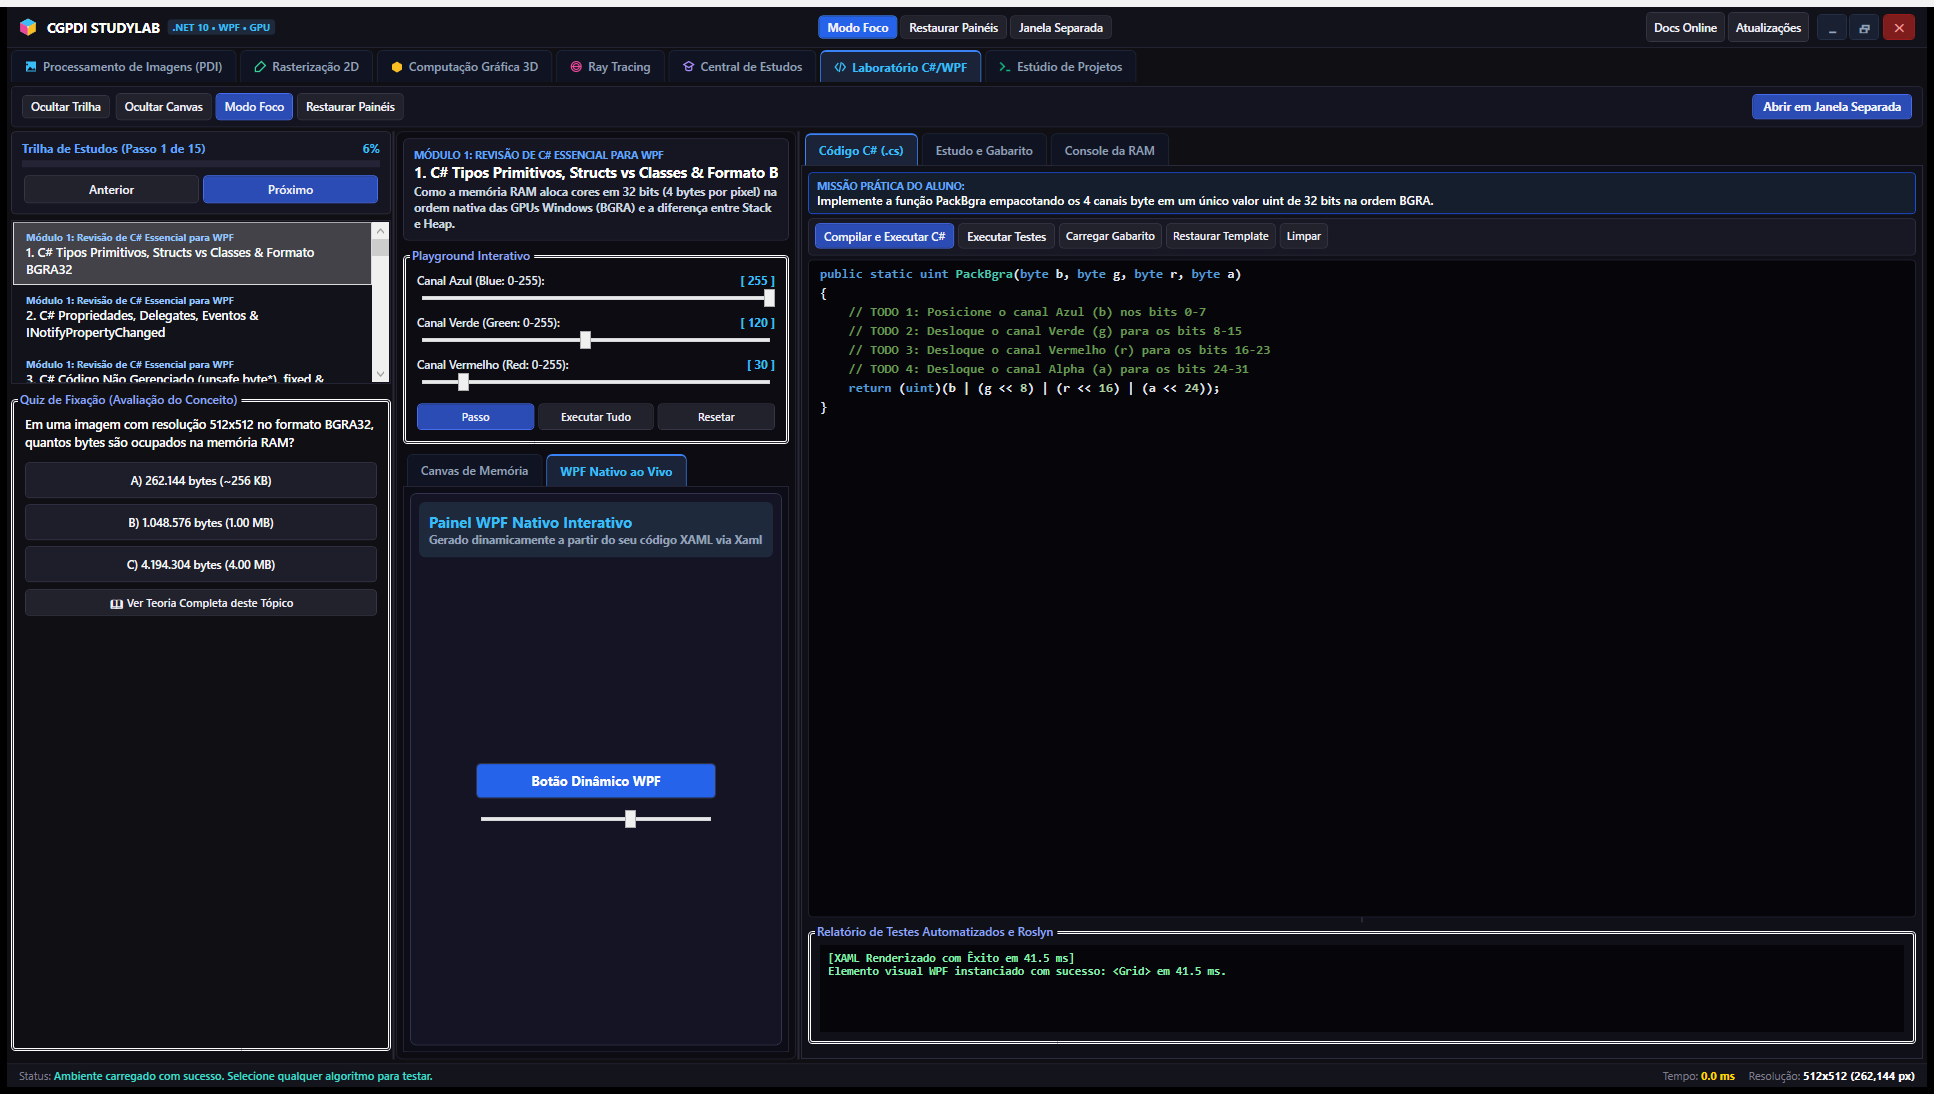Click the Canal Azul slider thumb
The width and height of the screenshot is (1934, 1094).
(769, 298)
